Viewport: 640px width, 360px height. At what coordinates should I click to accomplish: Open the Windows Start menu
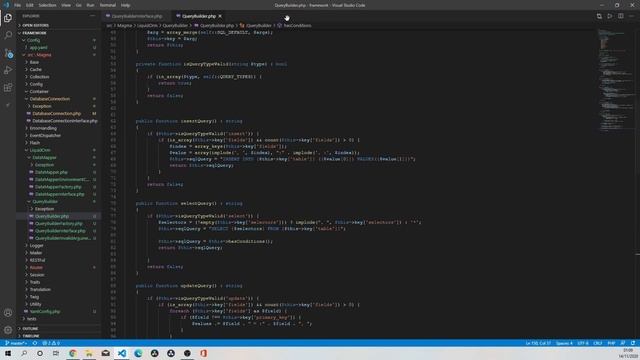8,353
